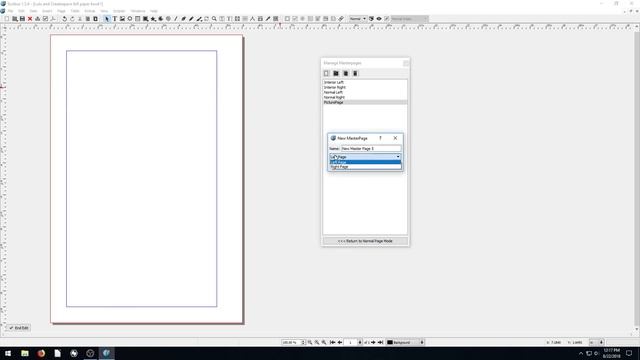Screen dimensions: 640x360
Task: Select the Bezier Curve tool
Action: 184,19
